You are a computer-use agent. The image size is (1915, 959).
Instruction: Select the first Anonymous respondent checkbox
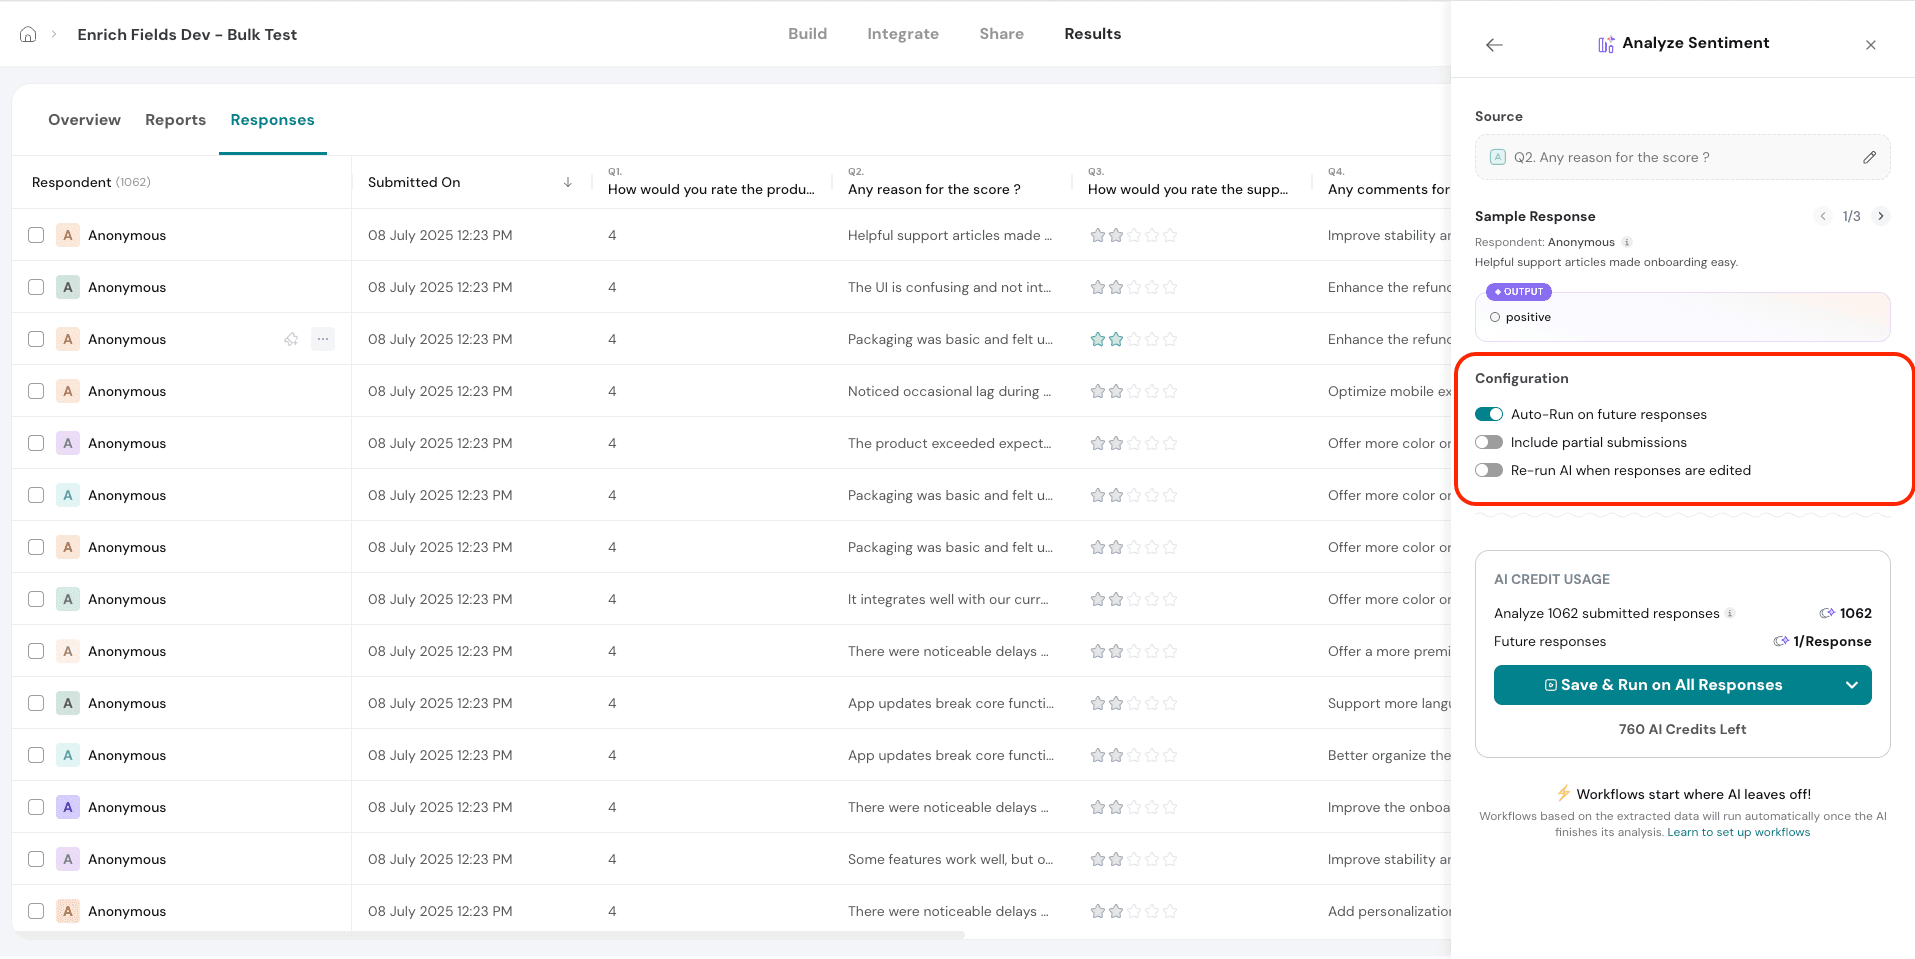[36, 235]
